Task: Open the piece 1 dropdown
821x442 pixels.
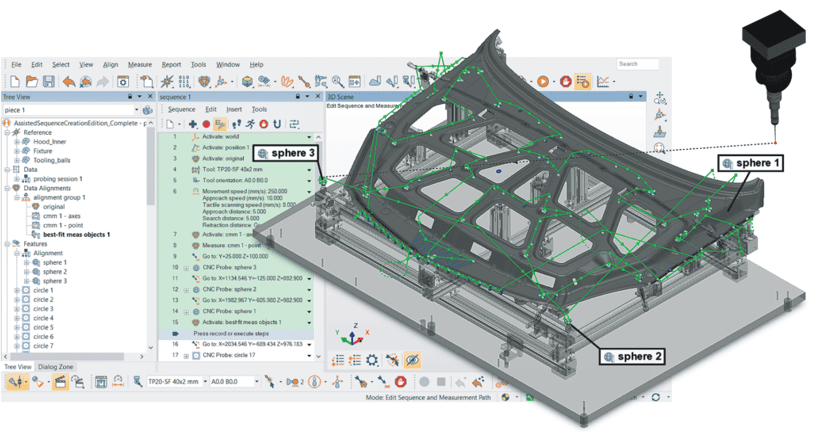Action: (137, 110)
